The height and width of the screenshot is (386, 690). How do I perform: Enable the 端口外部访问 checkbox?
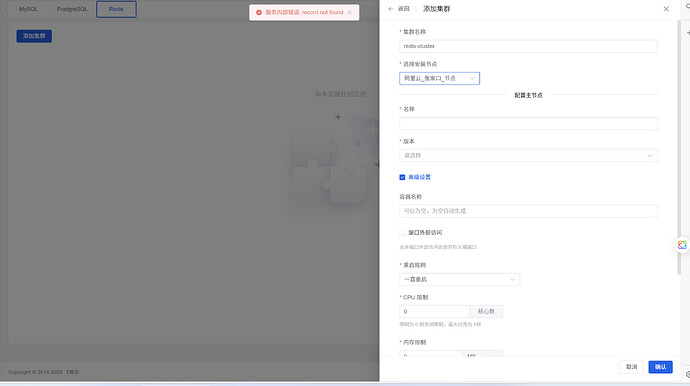coord(402,232)
